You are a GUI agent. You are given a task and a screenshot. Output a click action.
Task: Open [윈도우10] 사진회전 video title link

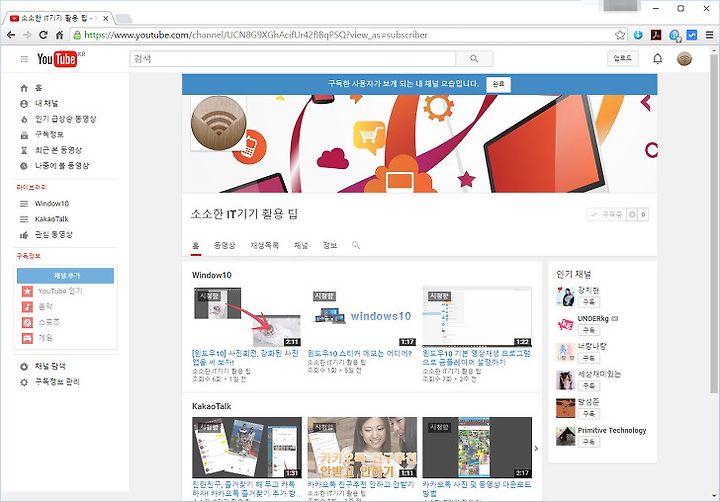pyautogui.click(x=245, y=358)
